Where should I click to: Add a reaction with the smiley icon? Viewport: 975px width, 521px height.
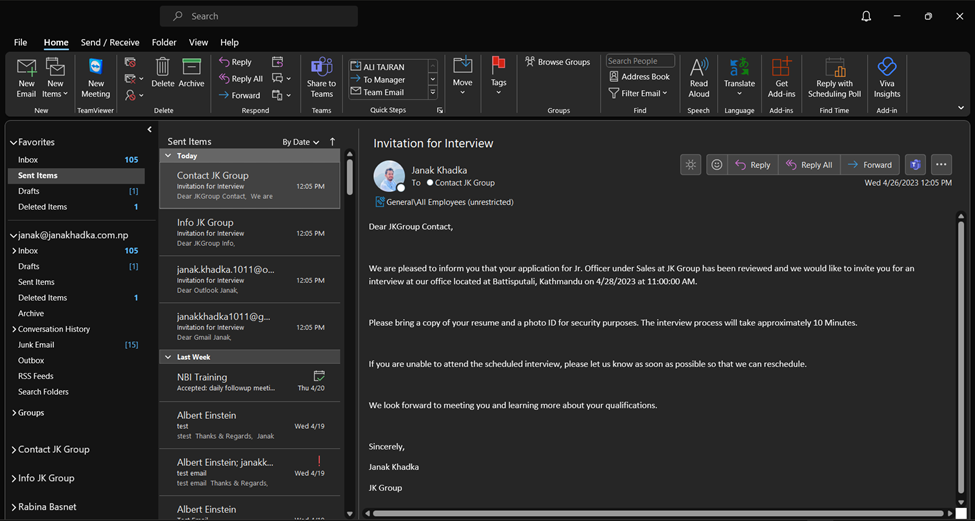point(717,165)
